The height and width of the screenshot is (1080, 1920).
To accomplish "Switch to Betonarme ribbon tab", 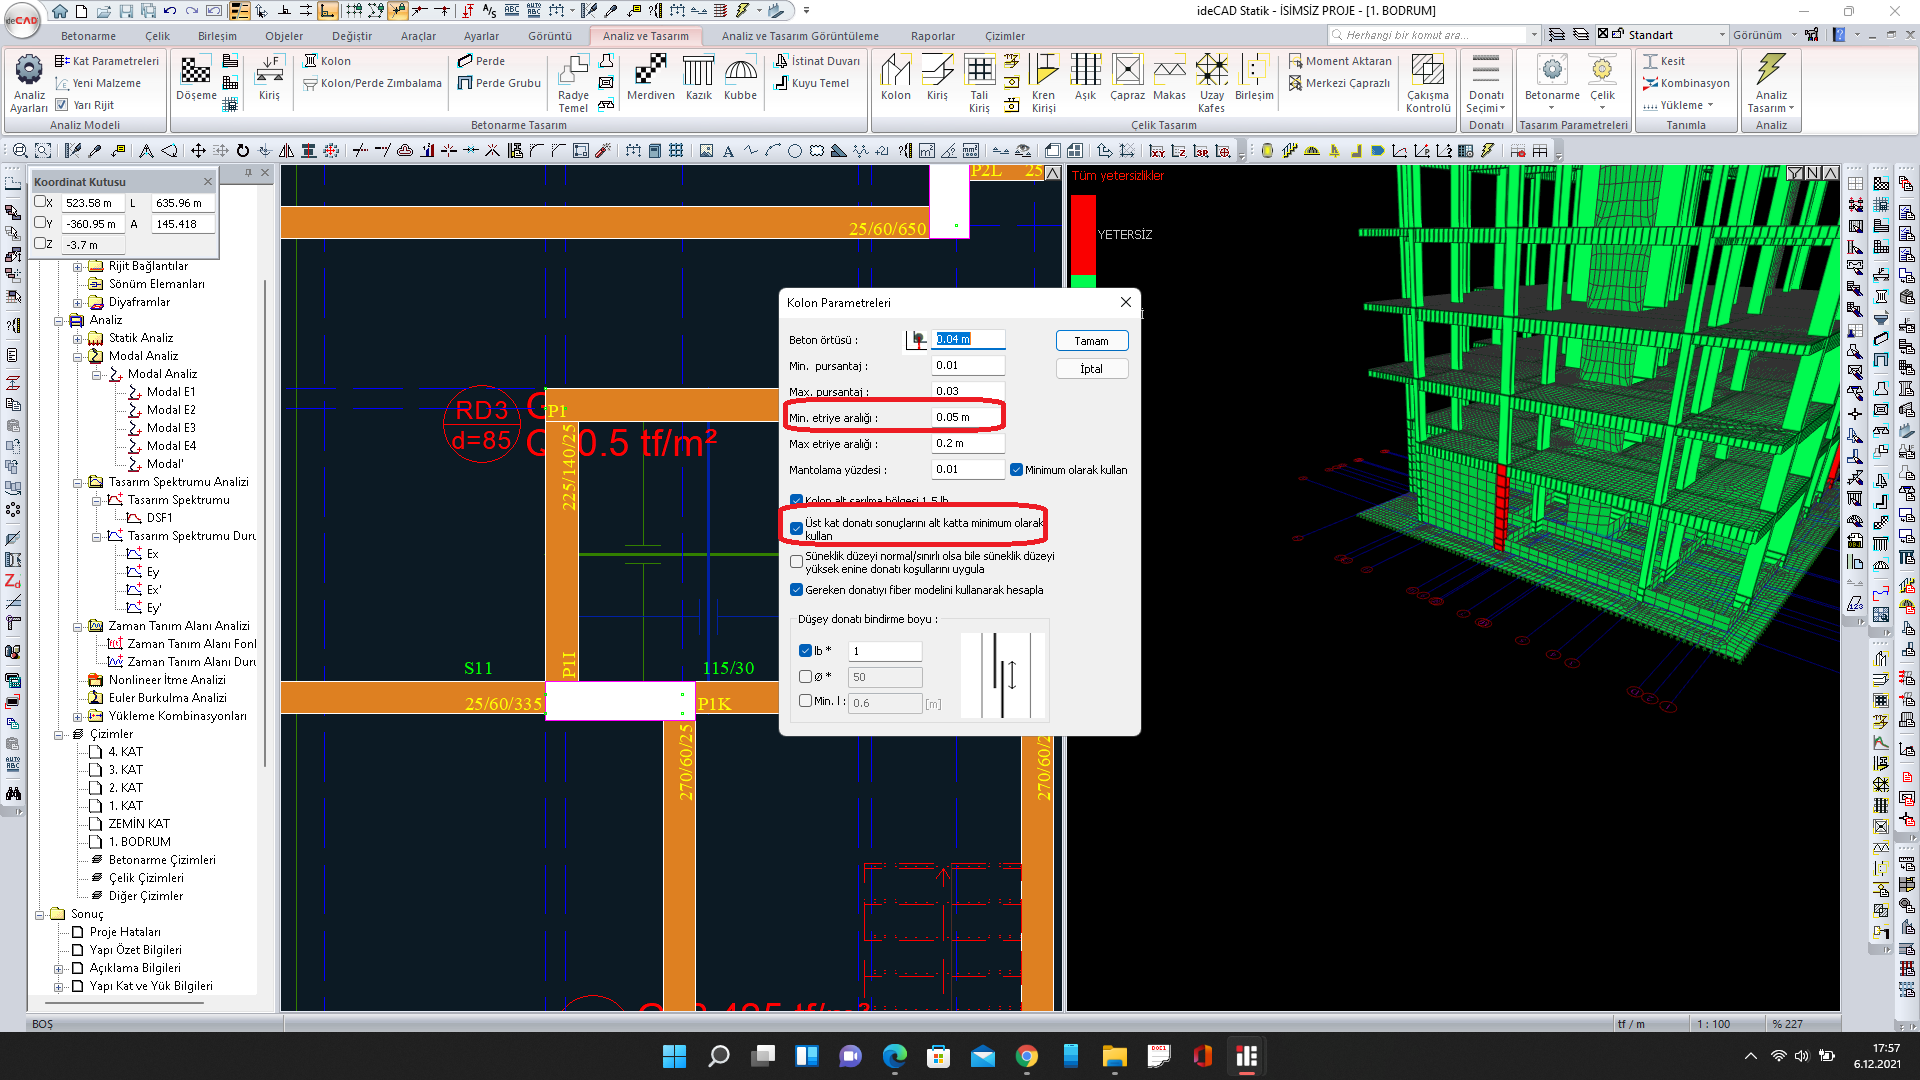I will pyautogui.click(x=88, y=36).
